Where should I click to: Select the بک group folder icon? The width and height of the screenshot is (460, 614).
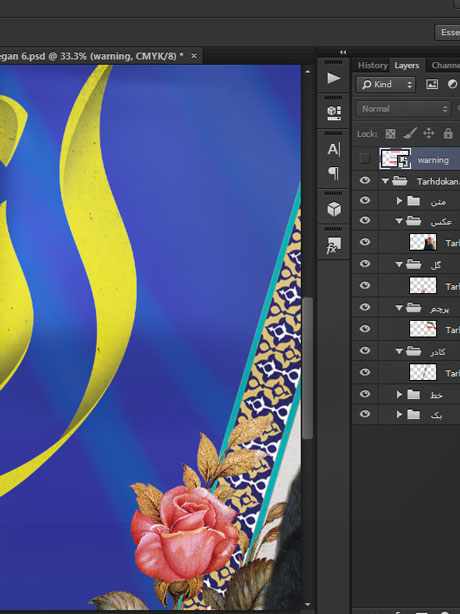coord(413,414)
